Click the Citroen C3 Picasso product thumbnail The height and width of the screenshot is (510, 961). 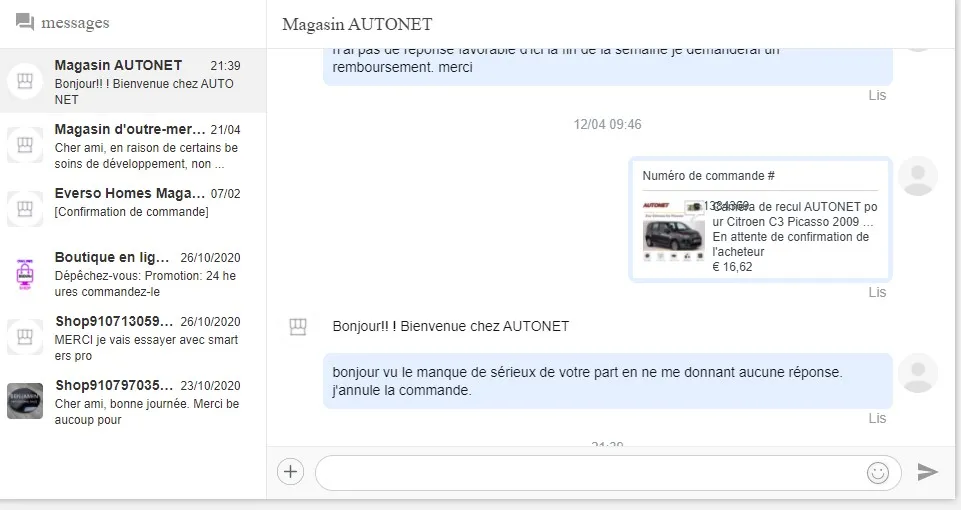point(674,232)
